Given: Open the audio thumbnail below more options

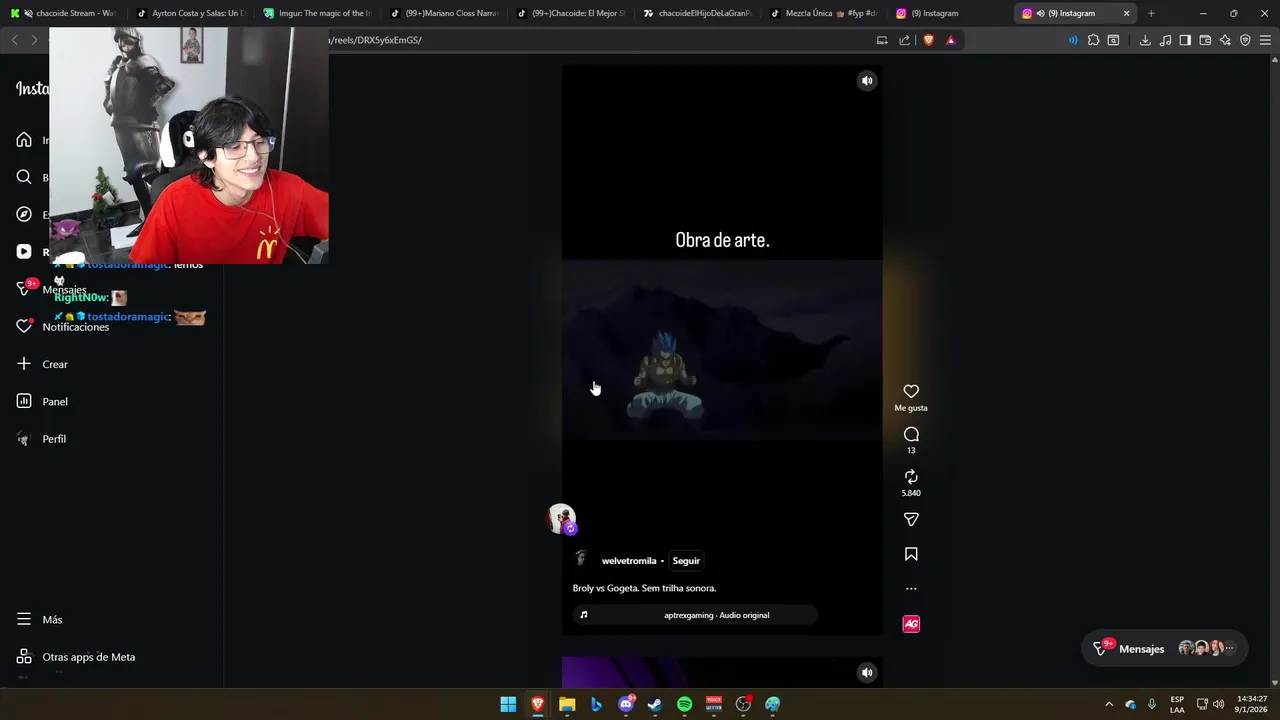Looking at the screenshot, I should 911,624.
